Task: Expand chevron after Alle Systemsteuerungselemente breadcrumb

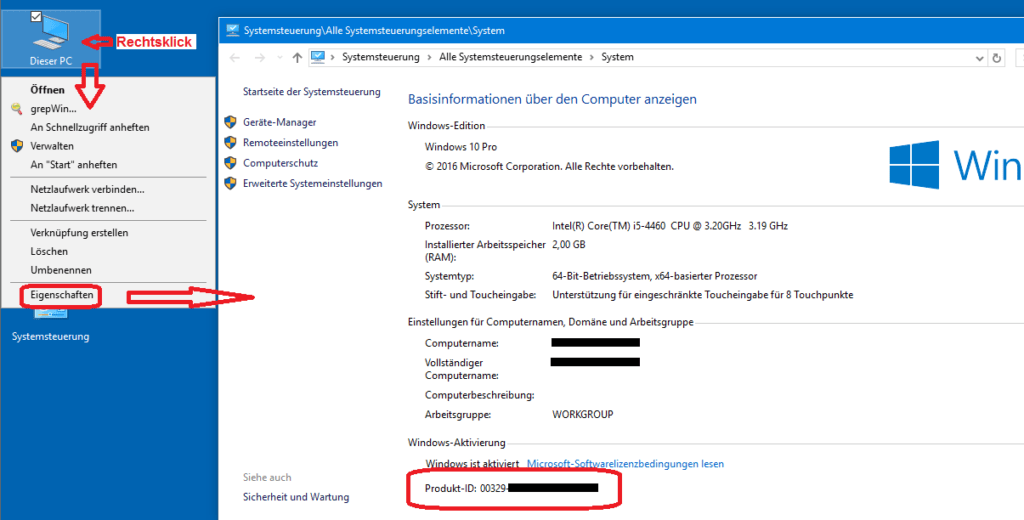Action: [x=592, y=57]
